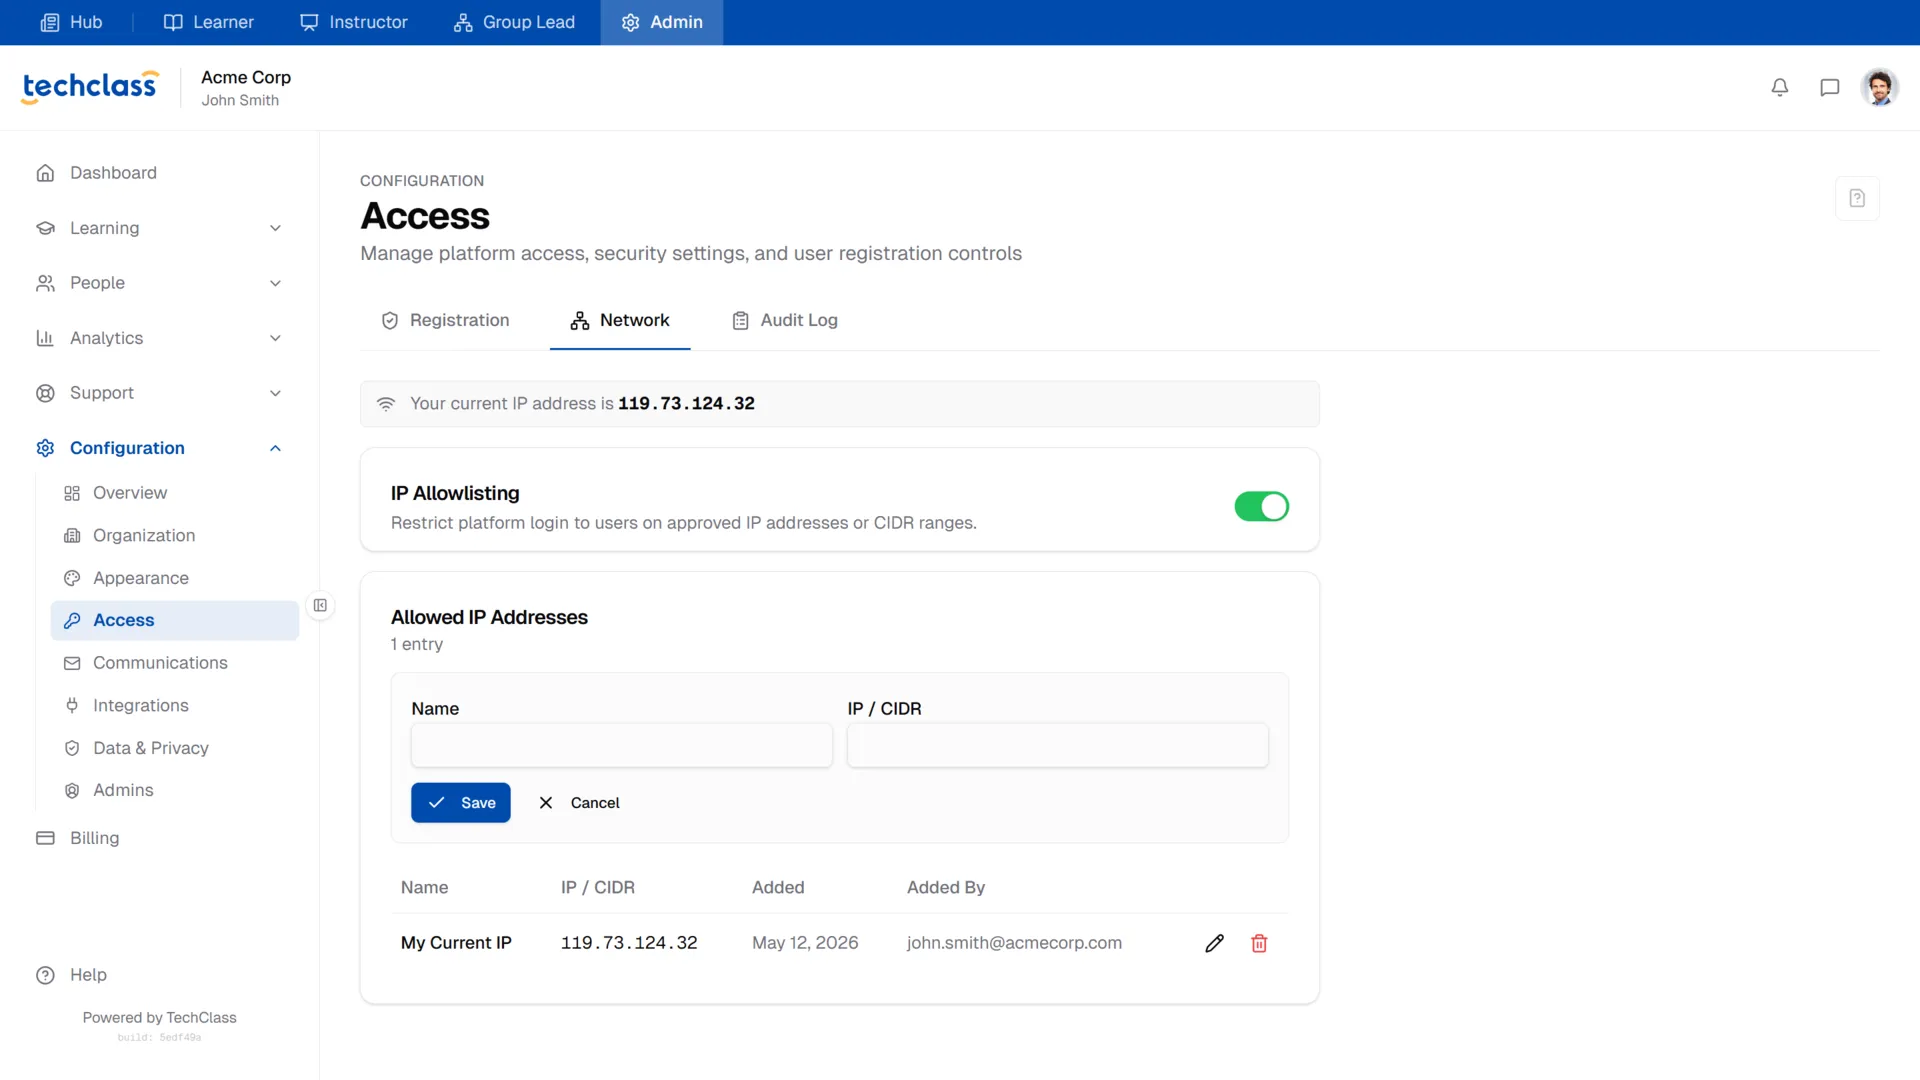The height and width of the screenshot is (1080, 1920).
Task: Save the new IP entry
Action: [461, 803]
